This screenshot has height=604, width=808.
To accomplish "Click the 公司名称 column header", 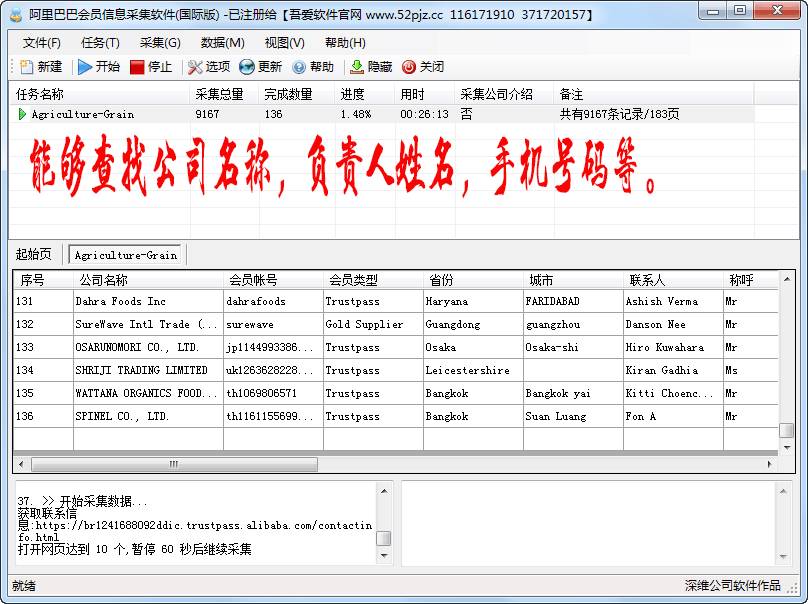I will pyautogui.click(x=148, y=280).
